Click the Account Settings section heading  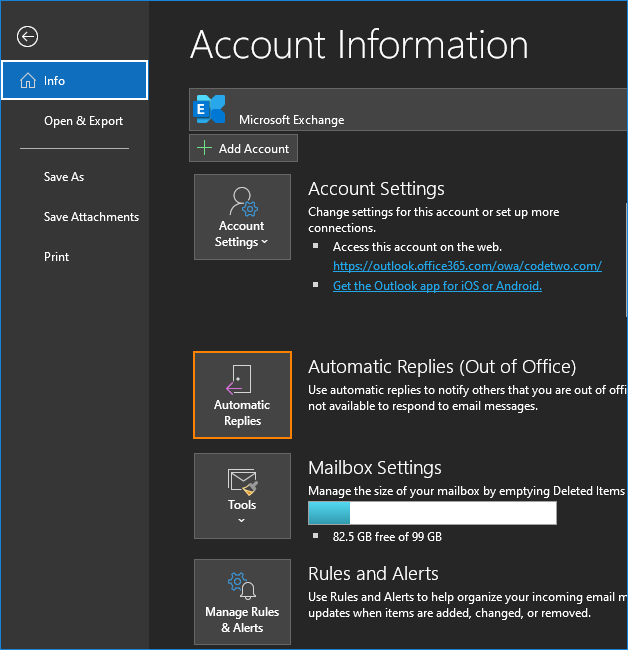(376, 189)
